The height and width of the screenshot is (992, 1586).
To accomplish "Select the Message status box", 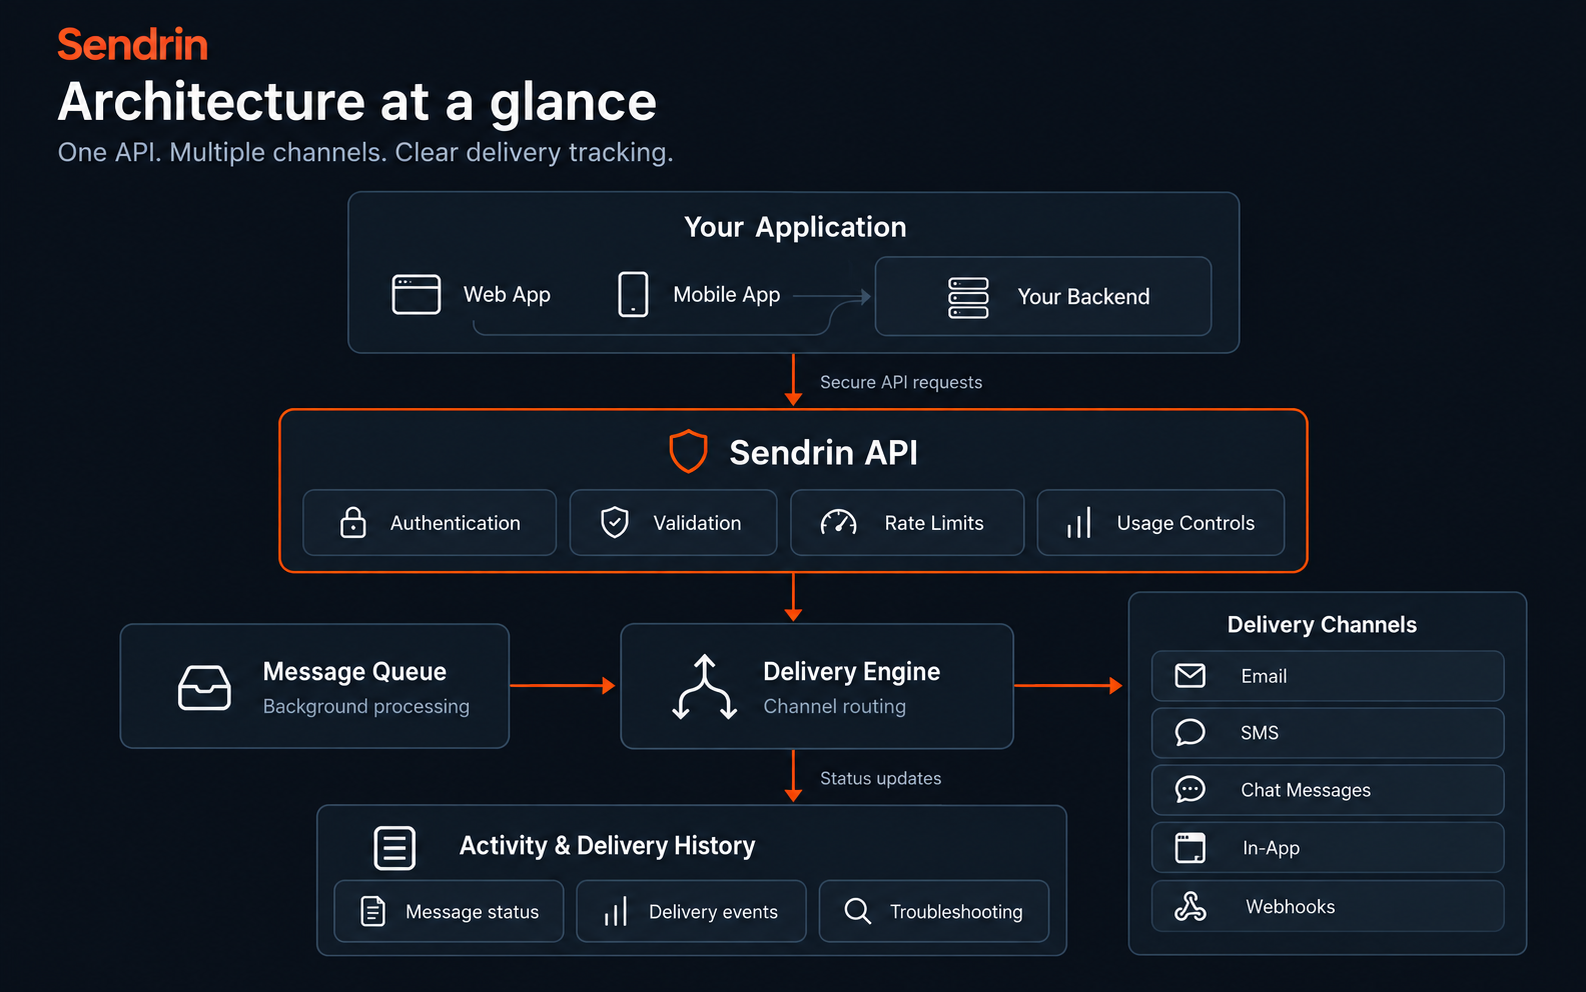I will [449, 911].
